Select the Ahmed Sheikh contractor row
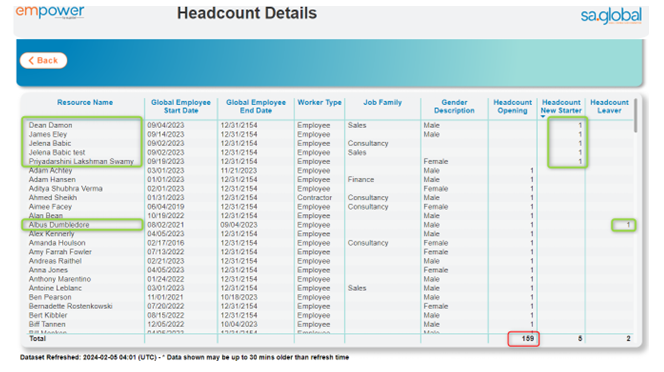This screenshot has width=664, height=372. (327, 198)
